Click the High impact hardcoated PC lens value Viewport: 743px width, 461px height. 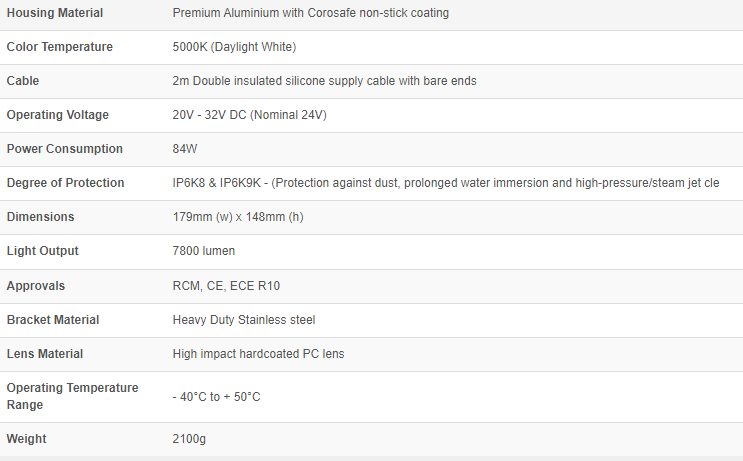pos(259,354)
